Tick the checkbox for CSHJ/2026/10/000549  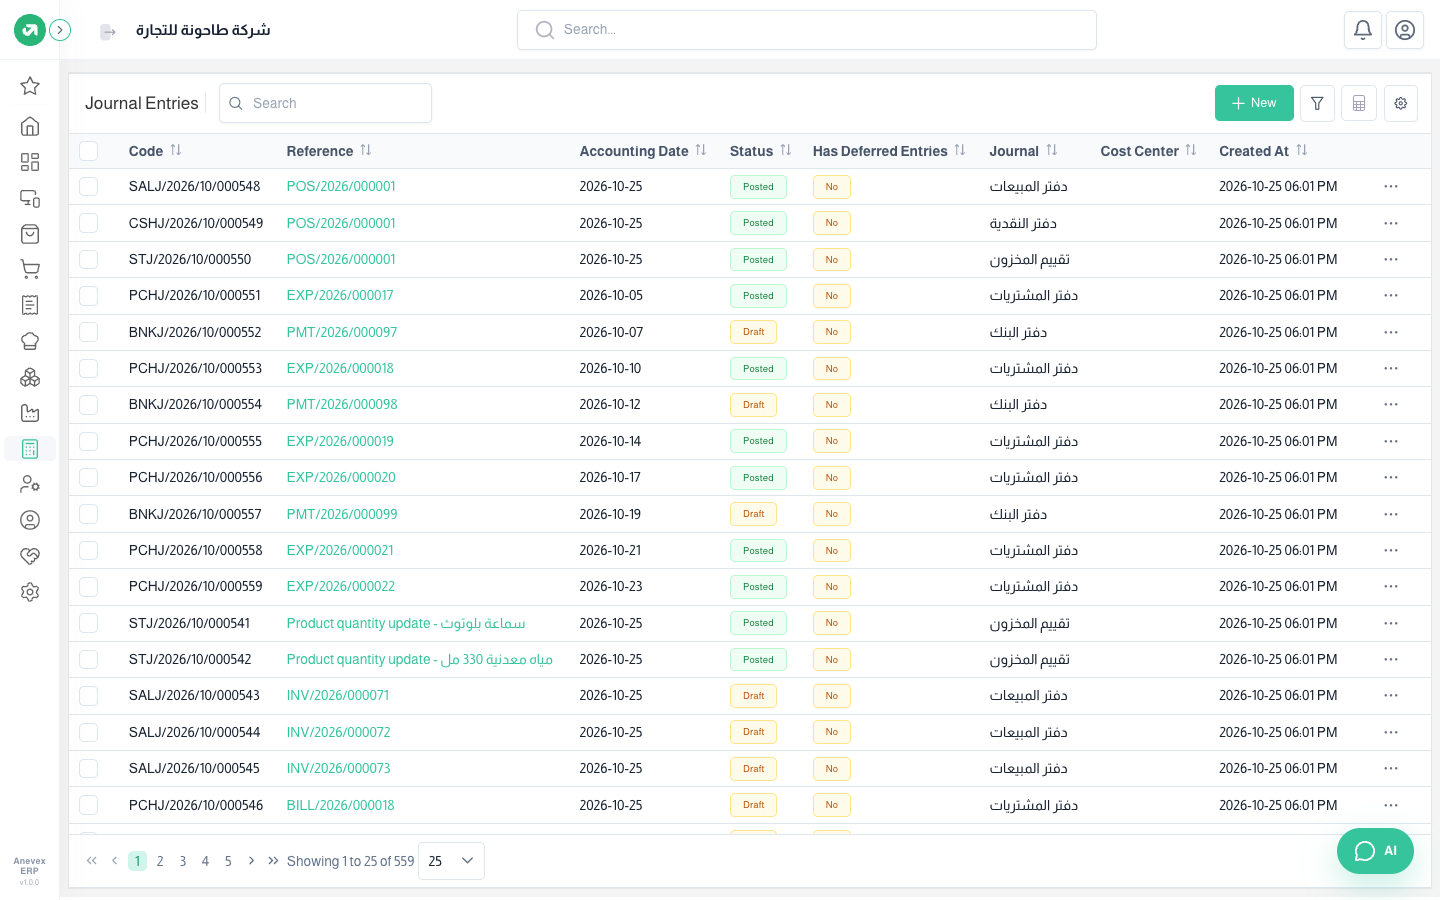point(89,223)
